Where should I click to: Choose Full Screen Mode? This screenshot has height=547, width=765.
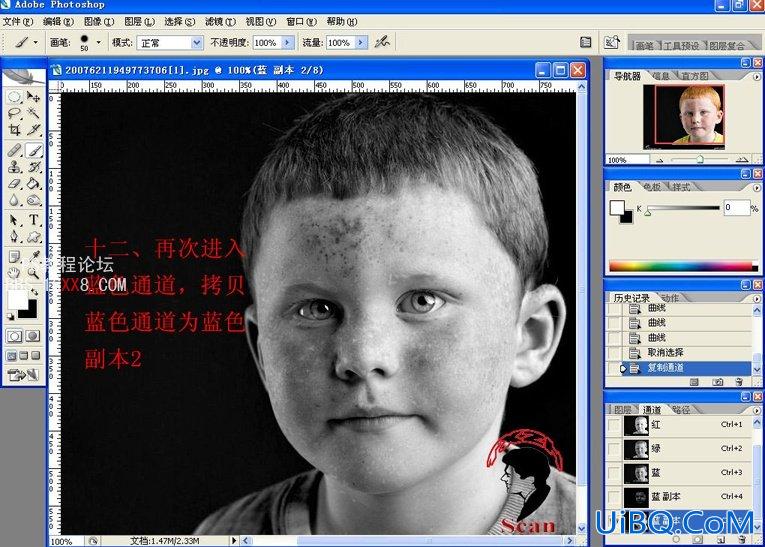(x=35, y=356)
